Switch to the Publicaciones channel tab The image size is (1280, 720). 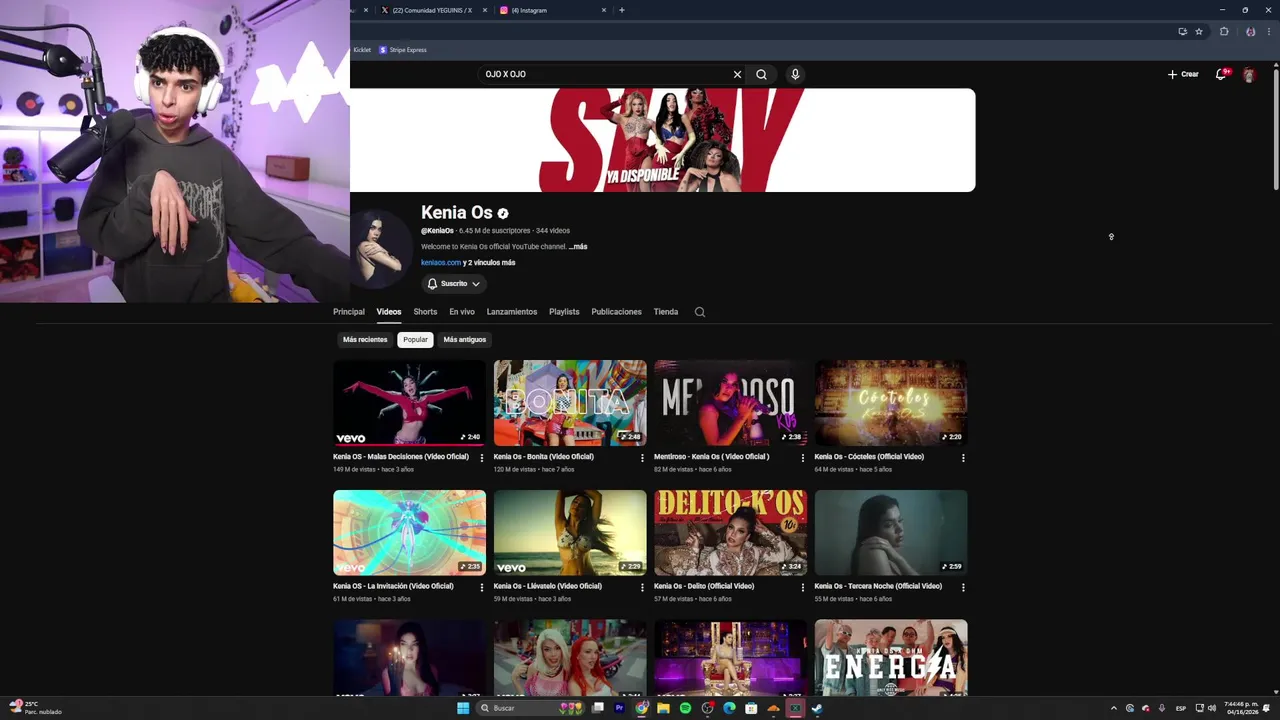[x=616, y=312]
